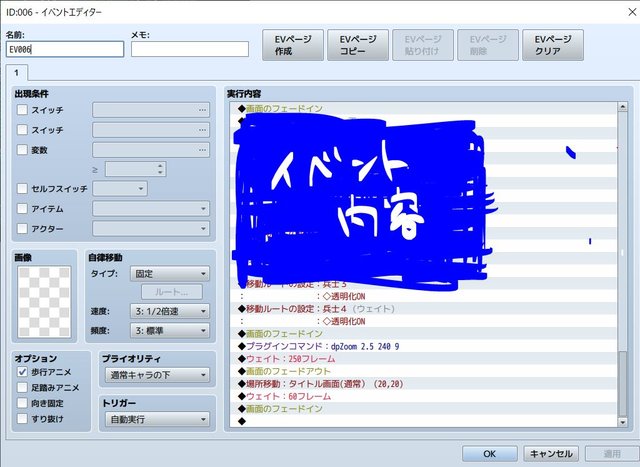
Task: Enable the 変数 condition checkbox
Action: click(x=22, y=150)
